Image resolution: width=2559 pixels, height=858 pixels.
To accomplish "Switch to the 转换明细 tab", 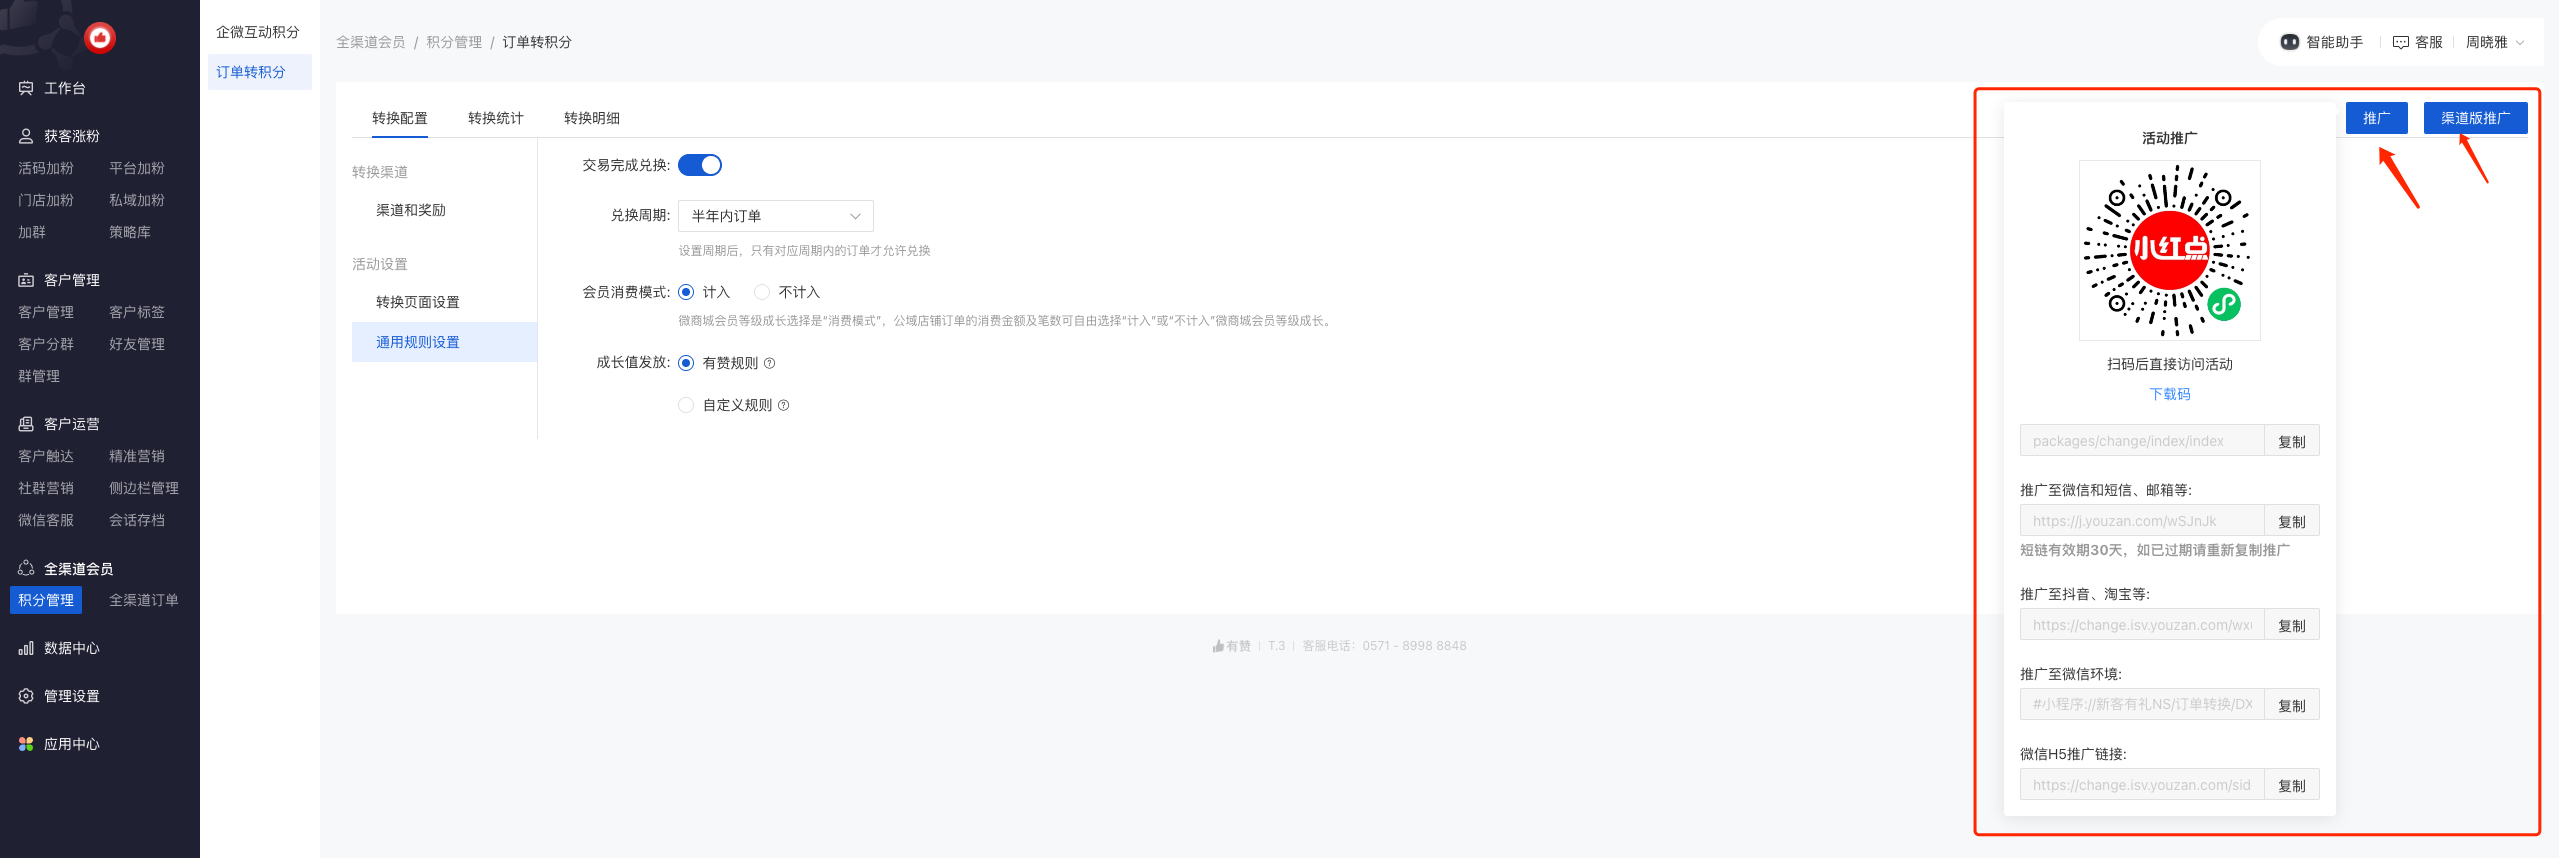I will (591, 118).
